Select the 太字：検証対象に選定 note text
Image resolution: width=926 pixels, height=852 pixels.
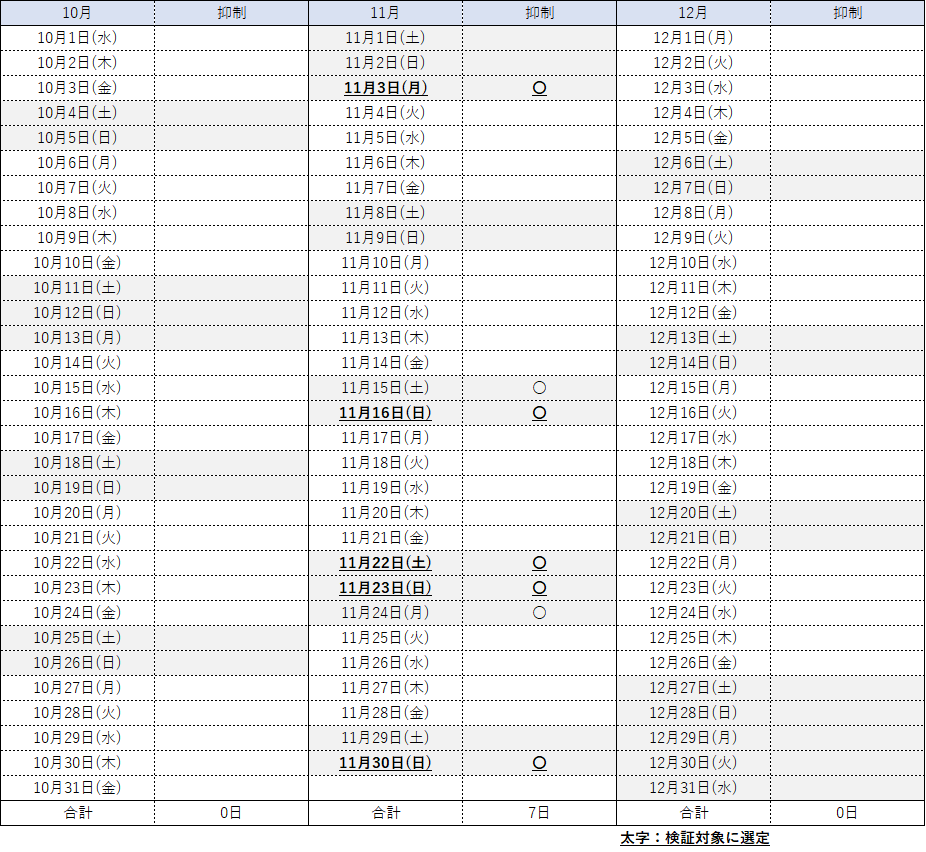[x=694, y=838]
